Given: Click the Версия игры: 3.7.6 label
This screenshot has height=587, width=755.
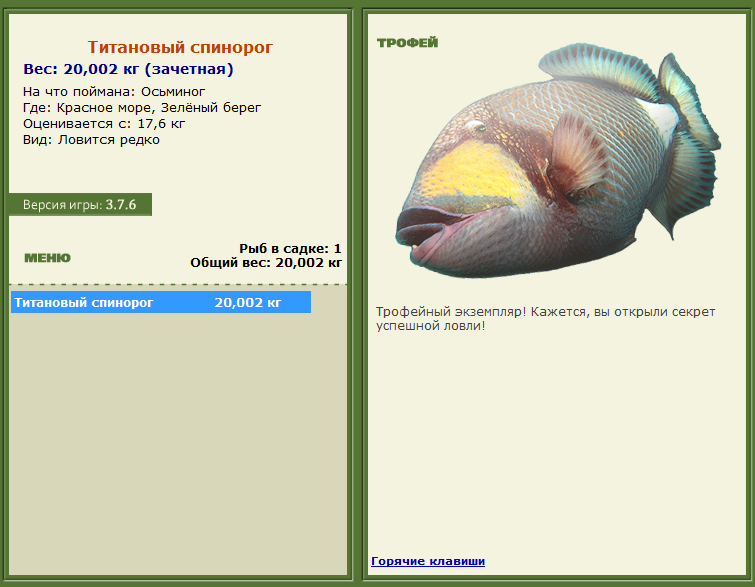Looking at the screenshot, I should 80,205.
